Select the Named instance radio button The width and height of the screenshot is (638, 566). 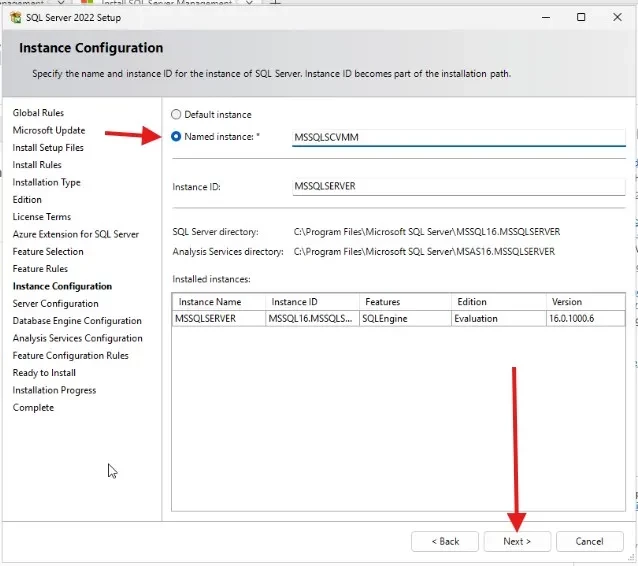point(176,136)
